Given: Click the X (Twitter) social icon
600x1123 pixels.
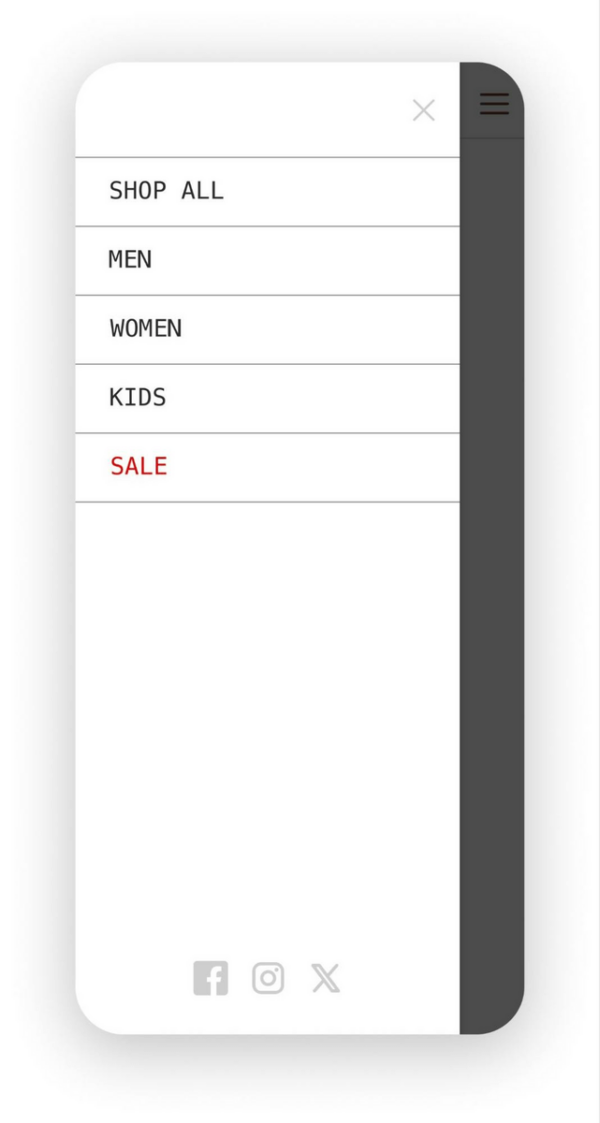Looking at the screenshot, I should point(325,978).
